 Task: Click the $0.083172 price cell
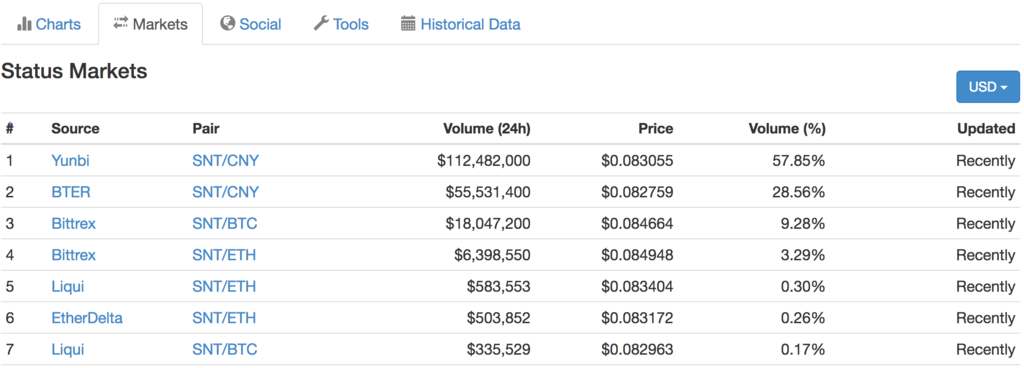point(637,318)
